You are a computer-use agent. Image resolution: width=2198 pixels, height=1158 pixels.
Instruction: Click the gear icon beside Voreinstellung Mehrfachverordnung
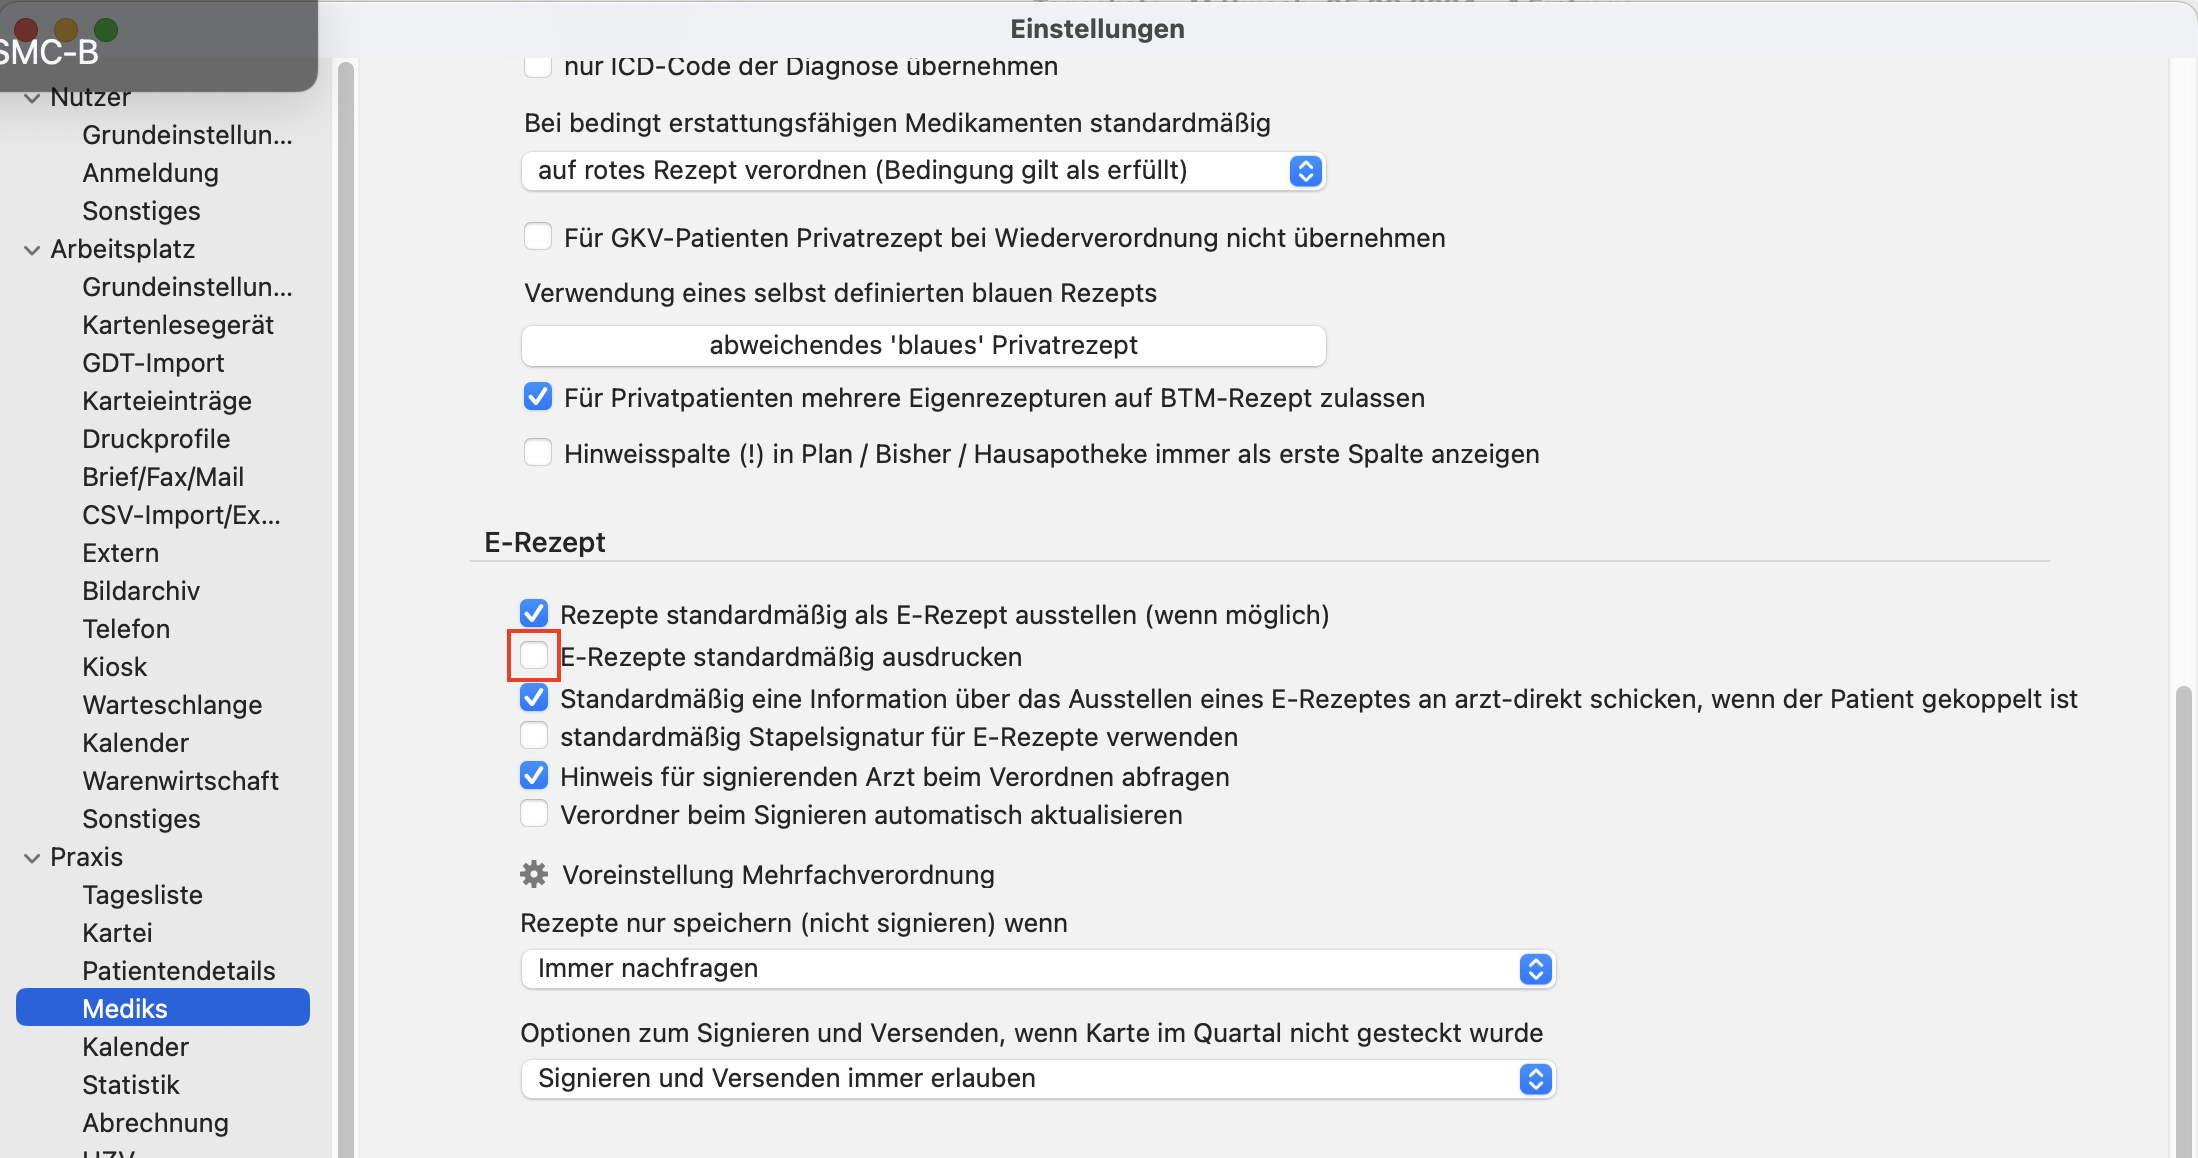[534, 874]
